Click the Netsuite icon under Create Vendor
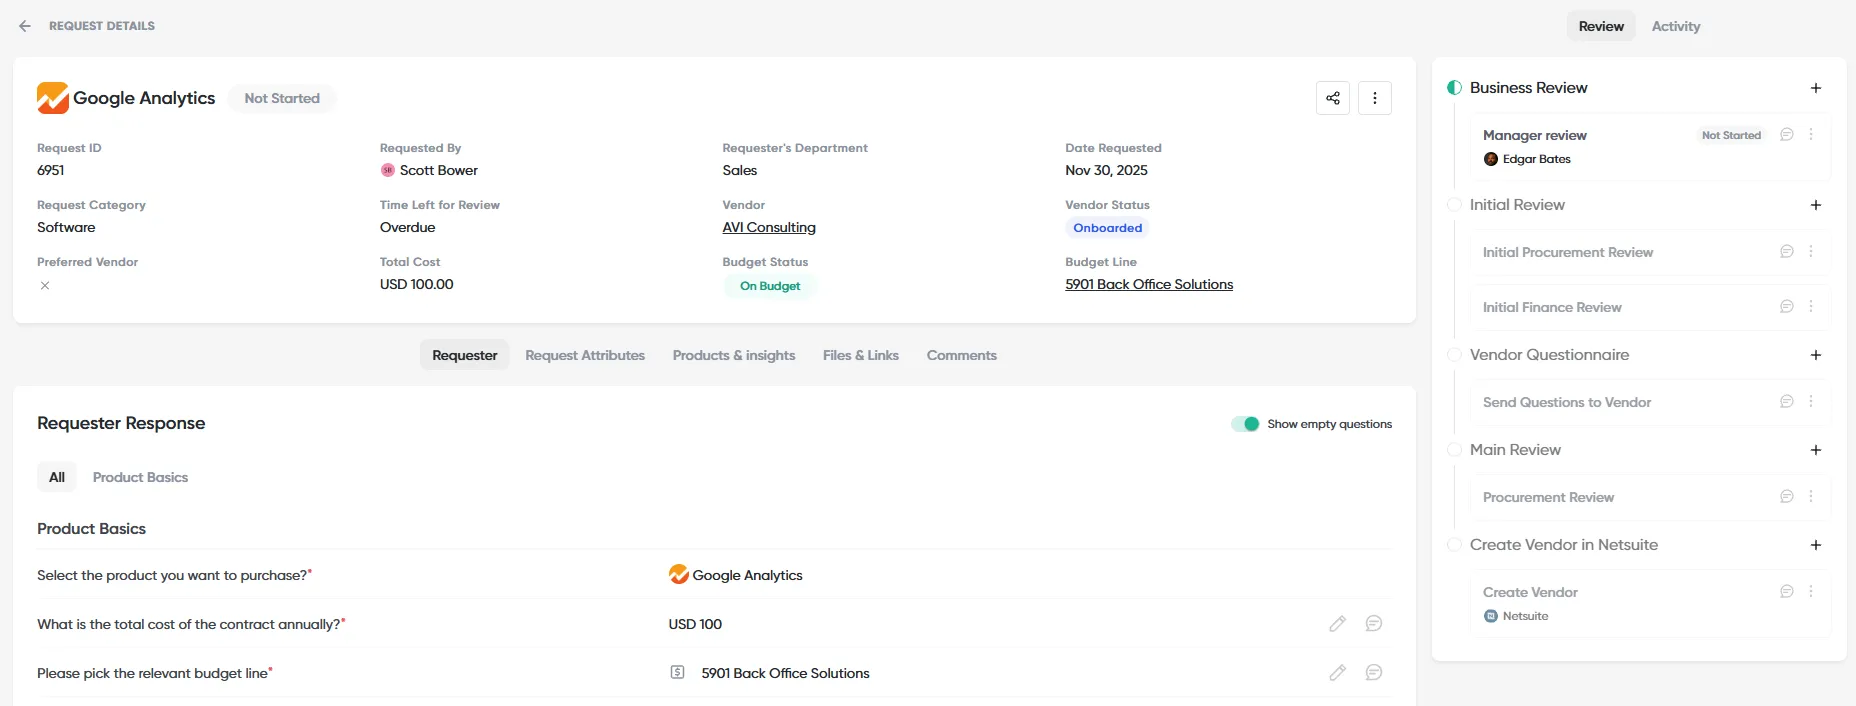The height and width of the screenshot is (706, 1856). click(1491, 616)
